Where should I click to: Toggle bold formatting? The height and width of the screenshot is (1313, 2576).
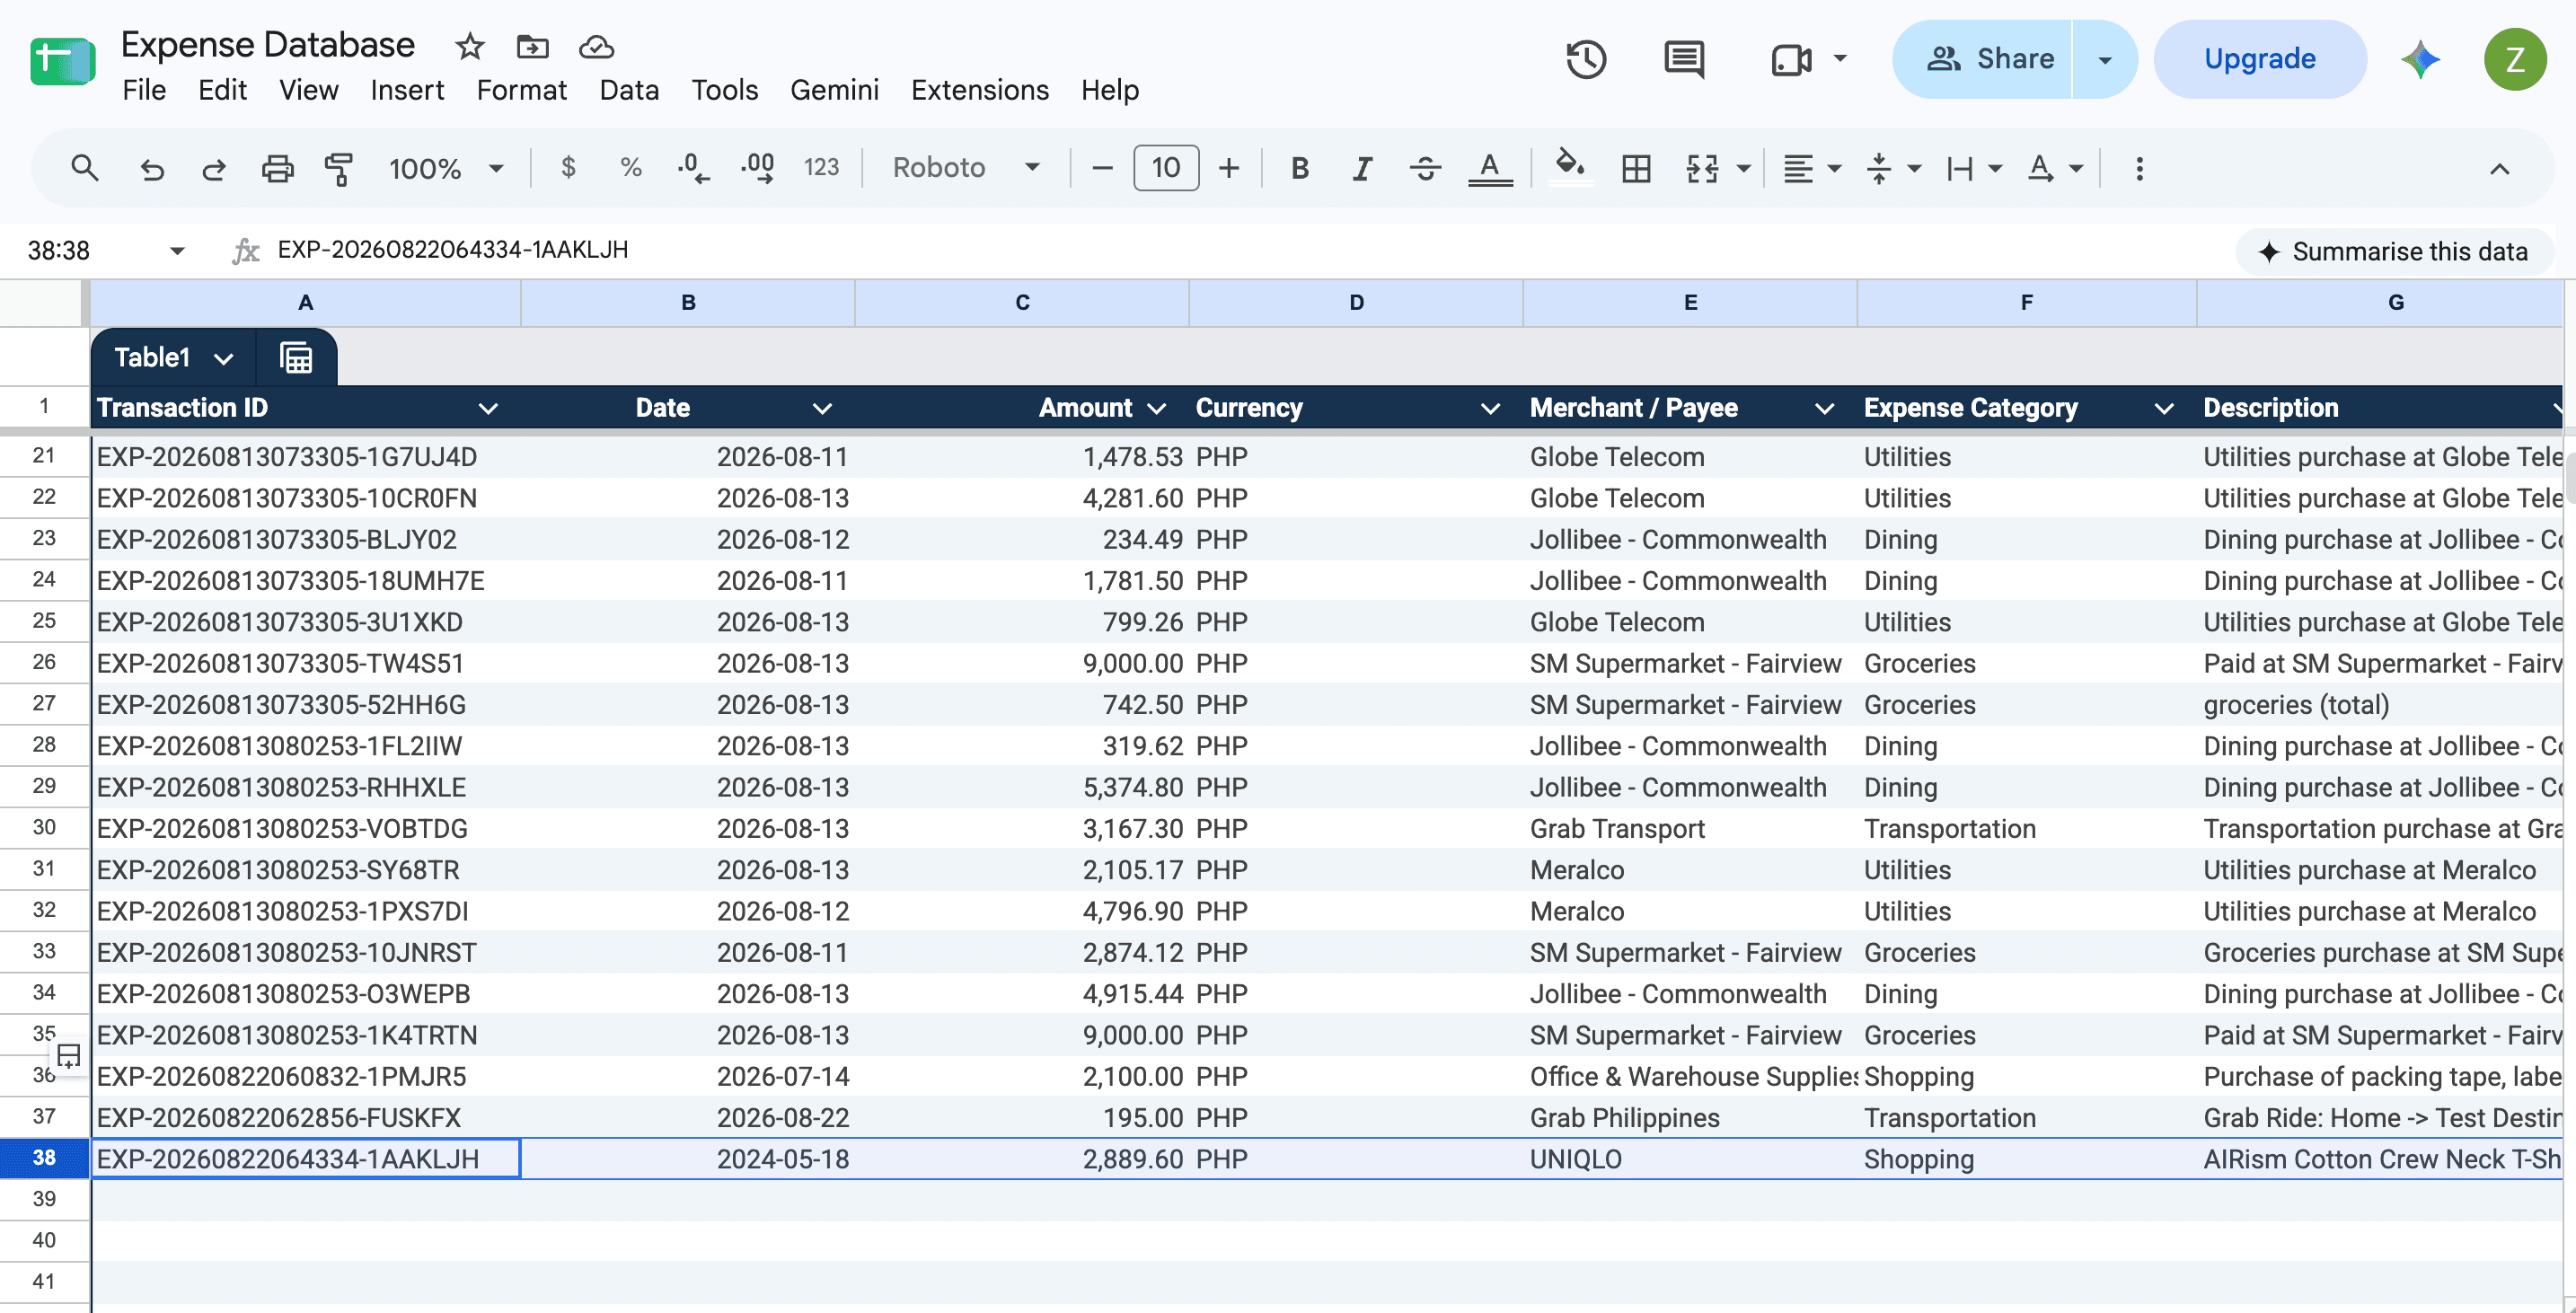1299,168
